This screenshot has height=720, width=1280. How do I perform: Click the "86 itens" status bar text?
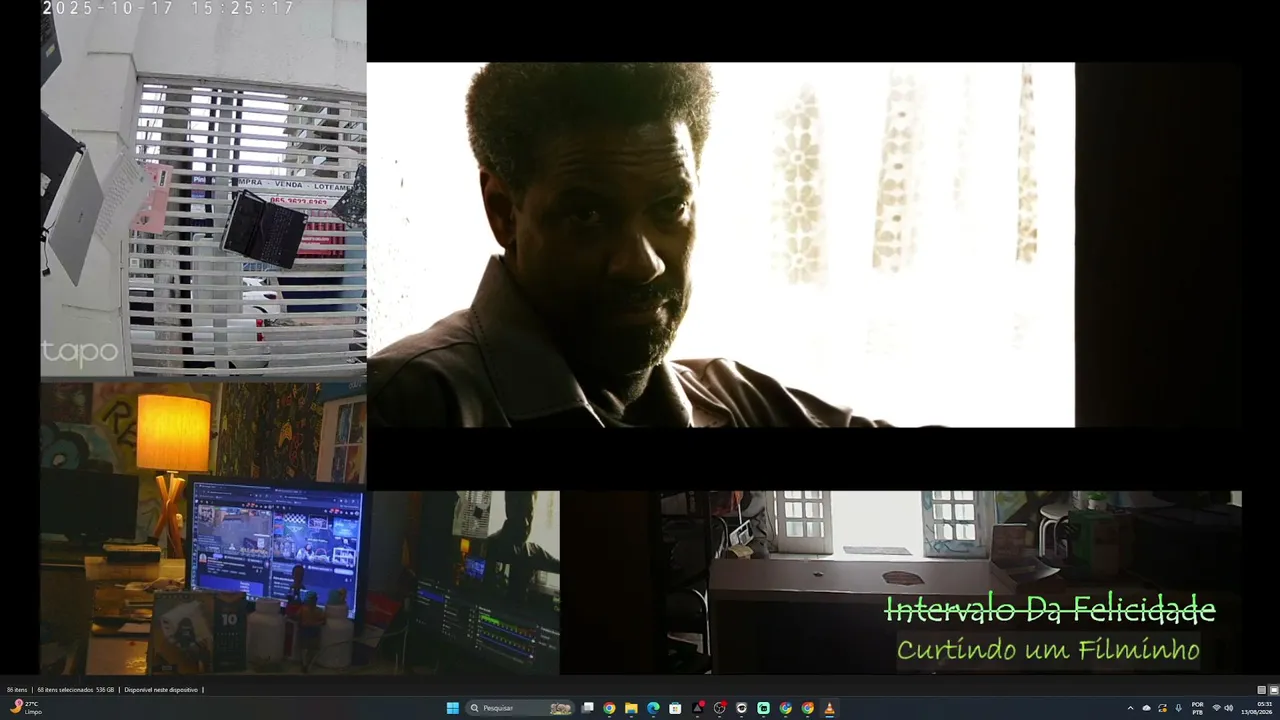pyautogui.click(x=17, y=690)
